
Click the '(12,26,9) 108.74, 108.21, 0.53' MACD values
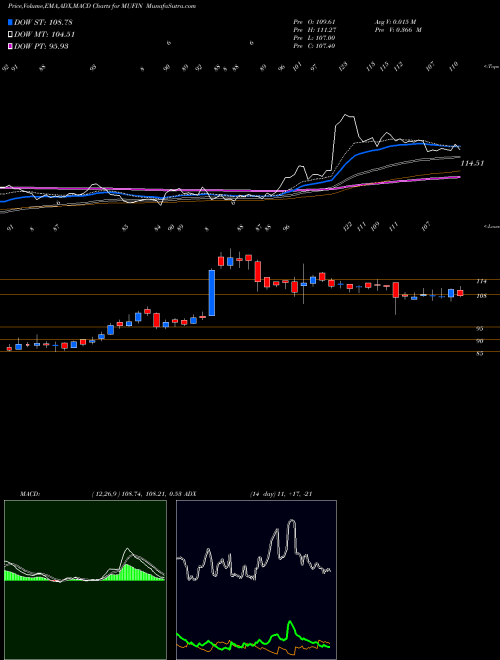click(136, 494)
